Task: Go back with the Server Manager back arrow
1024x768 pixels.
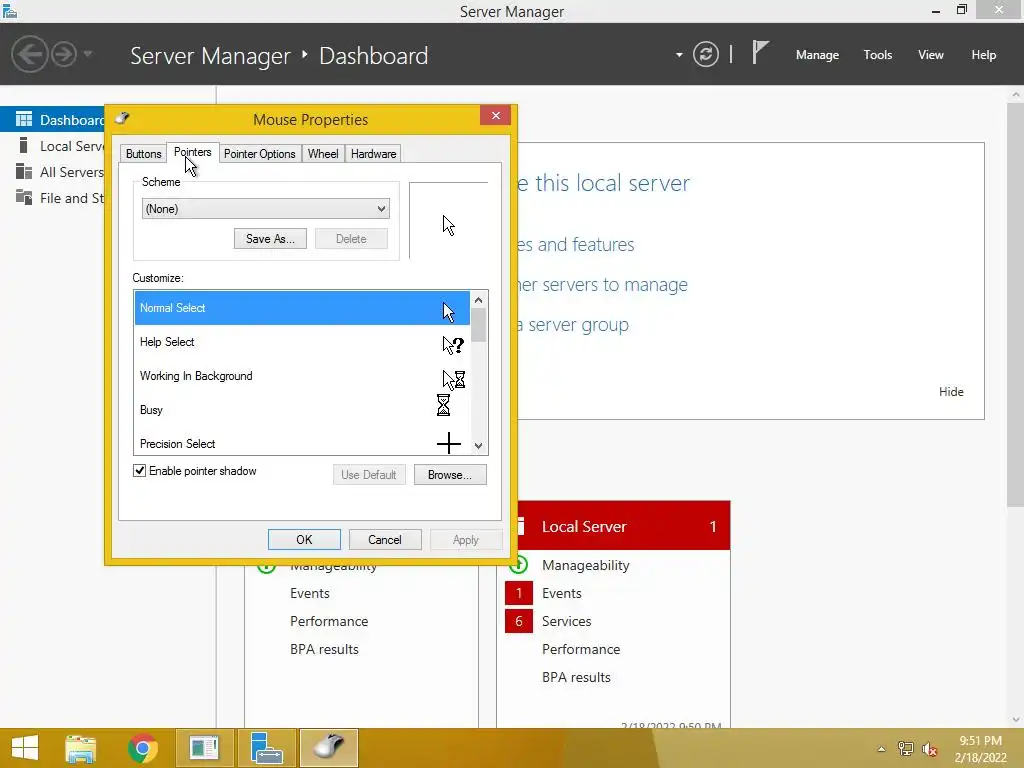Action: 29,54
